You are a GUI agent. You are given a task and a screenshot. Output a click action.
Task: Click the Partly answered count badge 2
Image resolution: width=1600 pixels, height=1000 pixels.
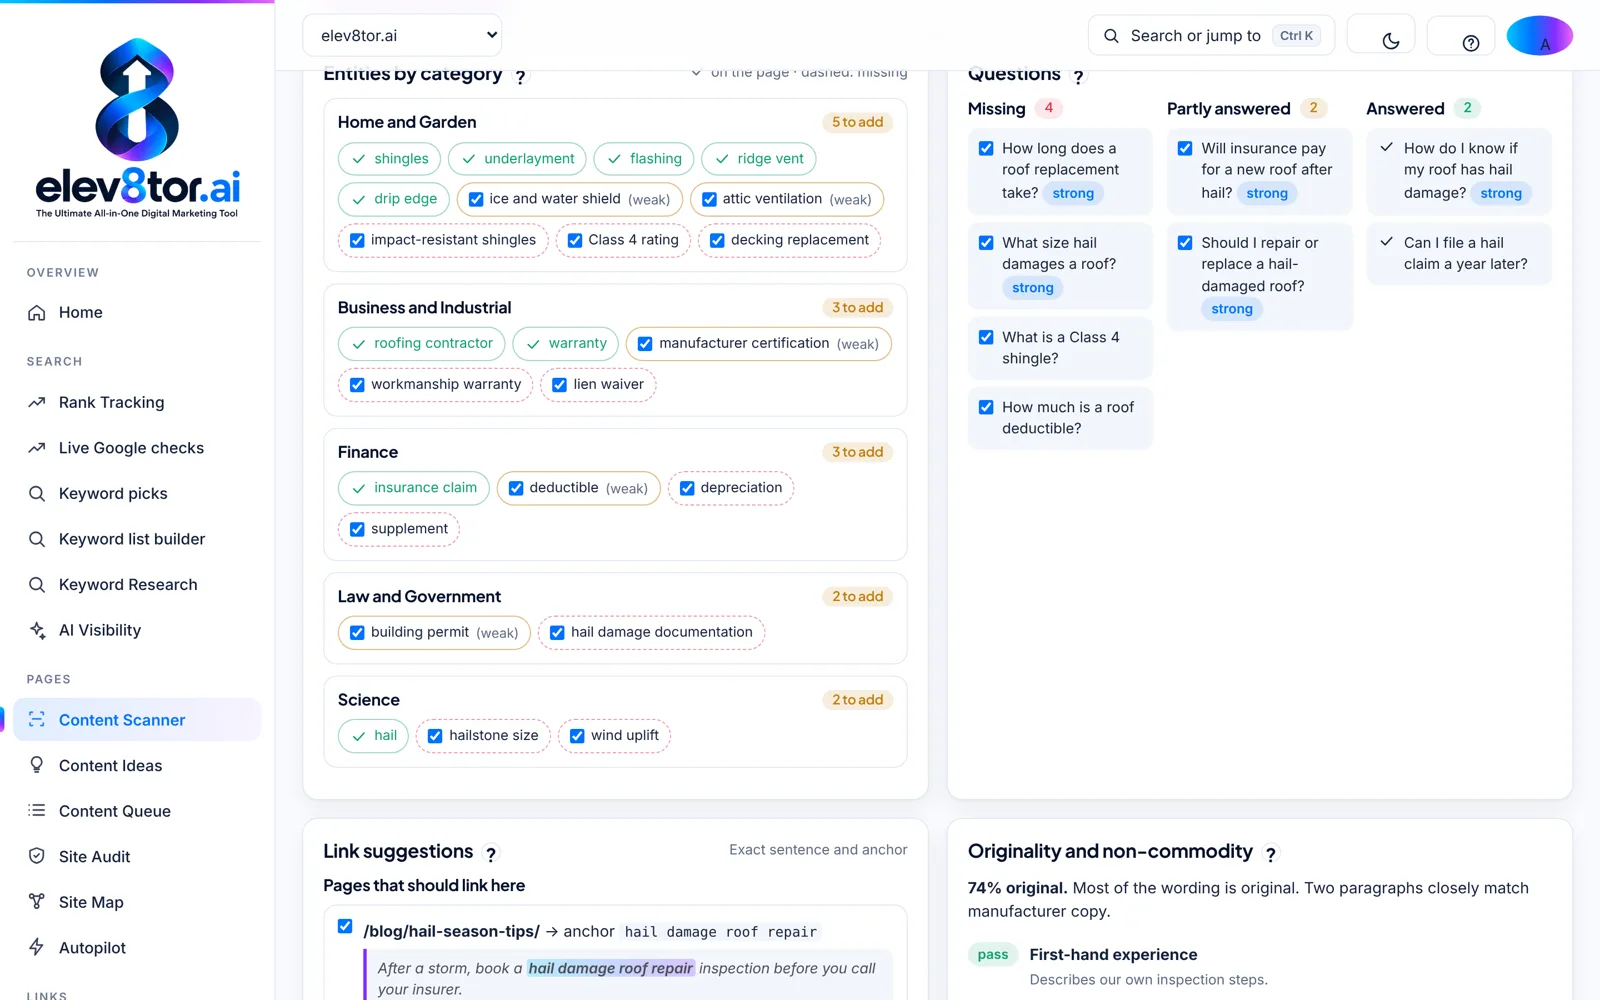coord(1313,108)
